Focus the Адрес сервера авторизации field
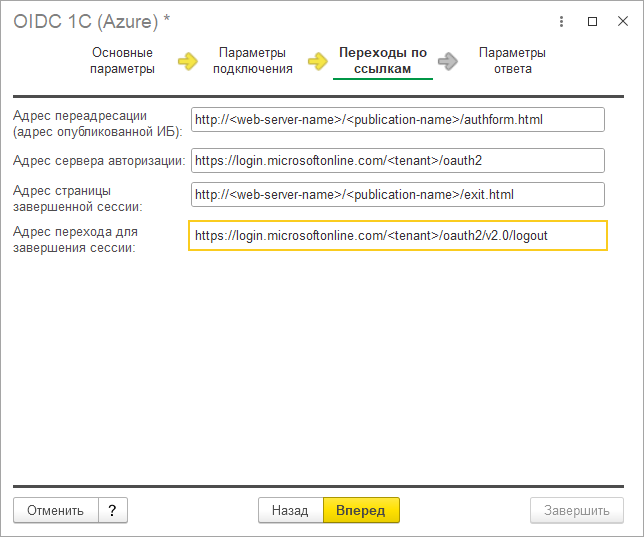Image resolution: width=644 pixels, height=537 pixels. click(398, 160)
